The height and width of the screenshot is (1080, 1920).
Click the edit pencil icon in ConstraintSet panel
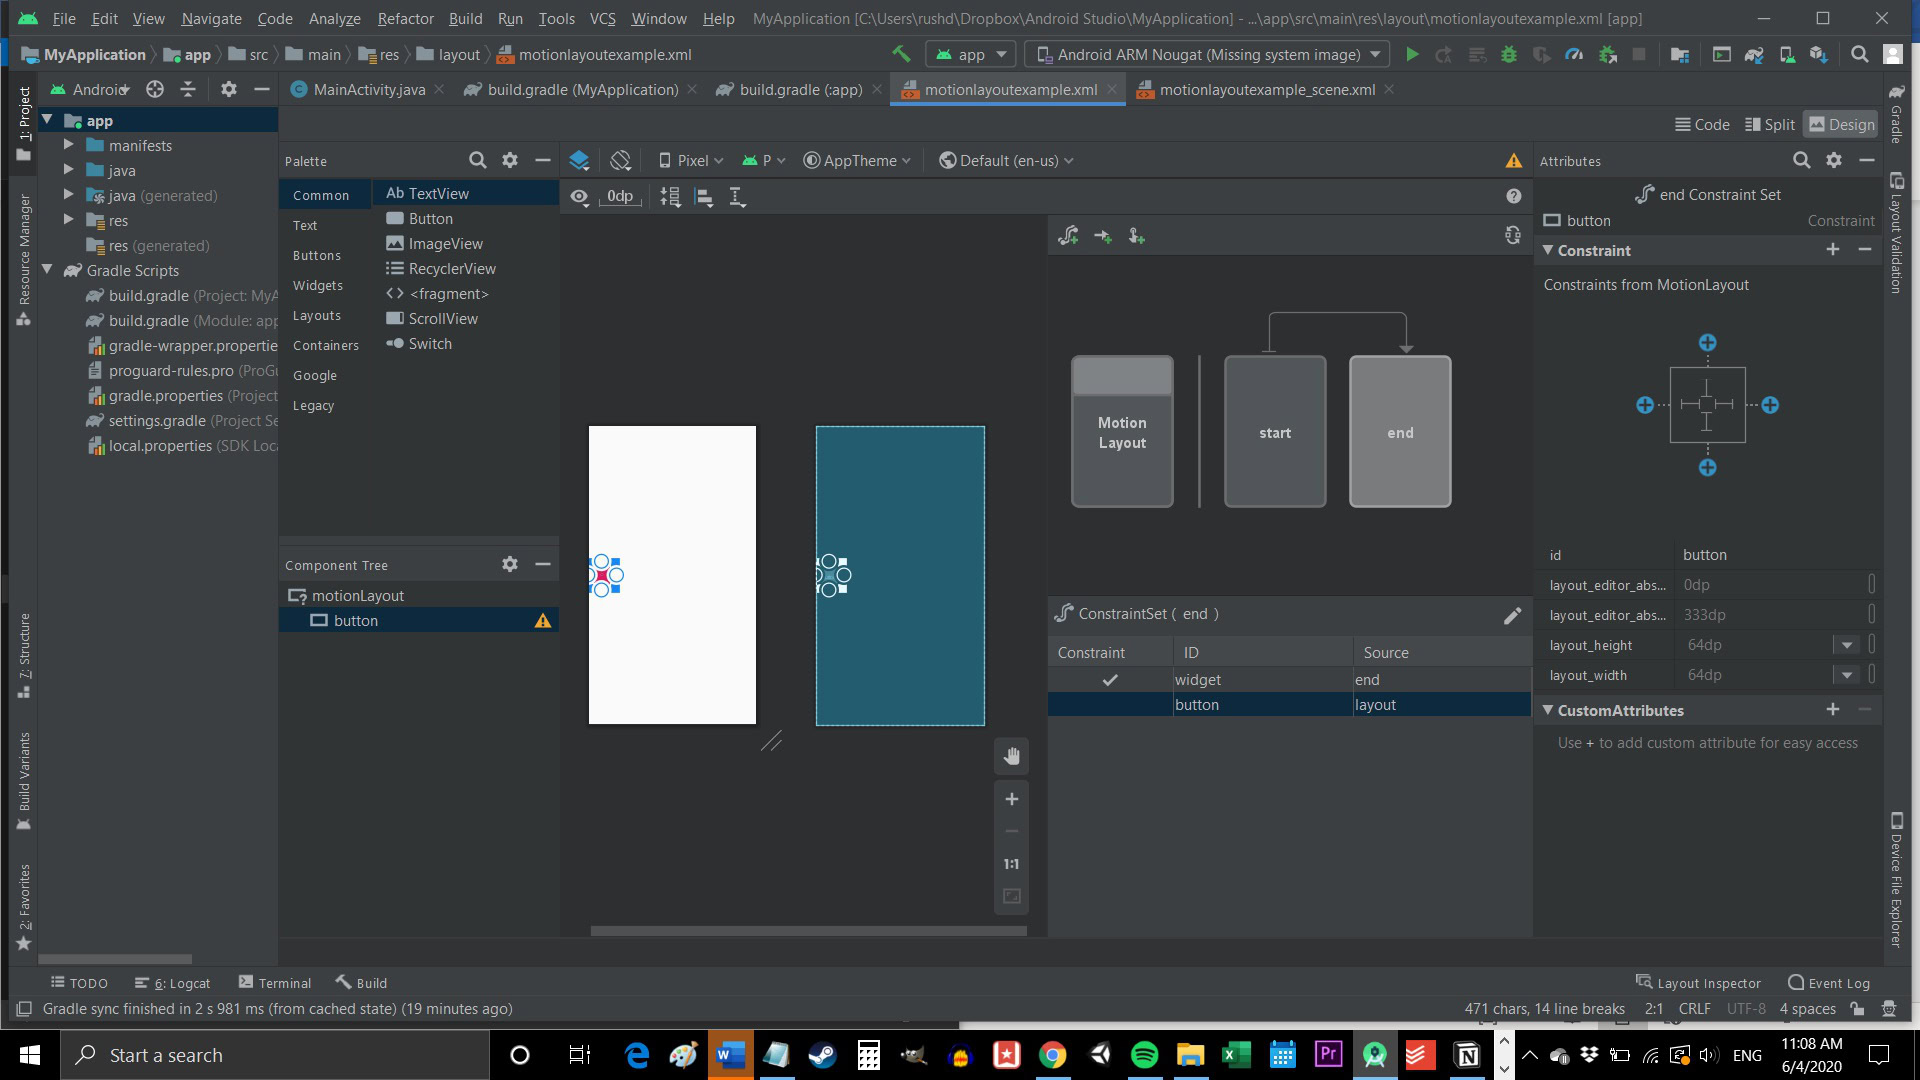[1514, 612]
